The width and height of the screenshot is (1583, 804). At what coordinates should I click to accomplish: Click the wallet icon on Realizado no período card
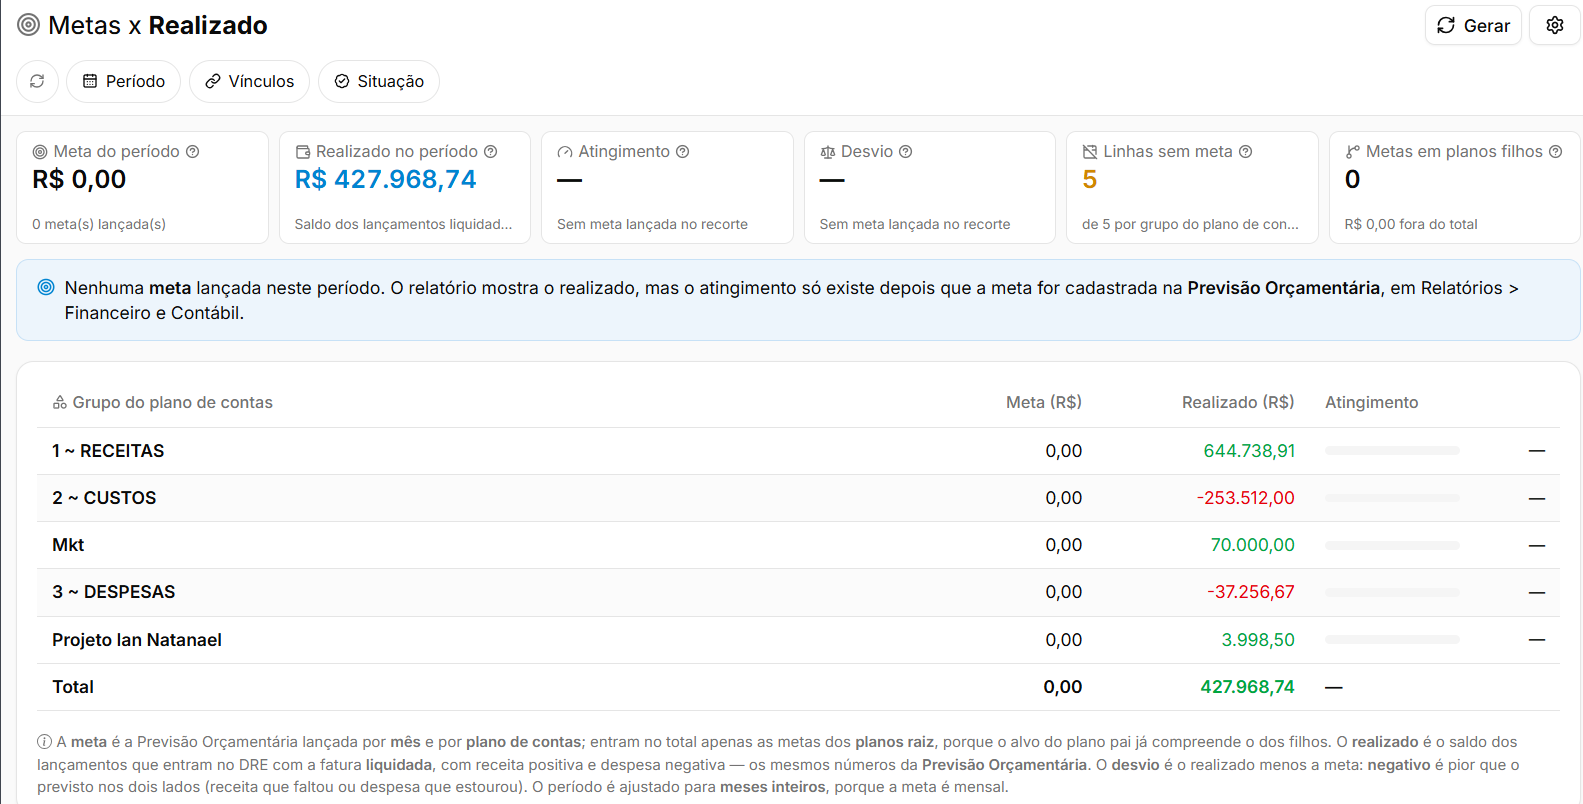tap(303, 152)
